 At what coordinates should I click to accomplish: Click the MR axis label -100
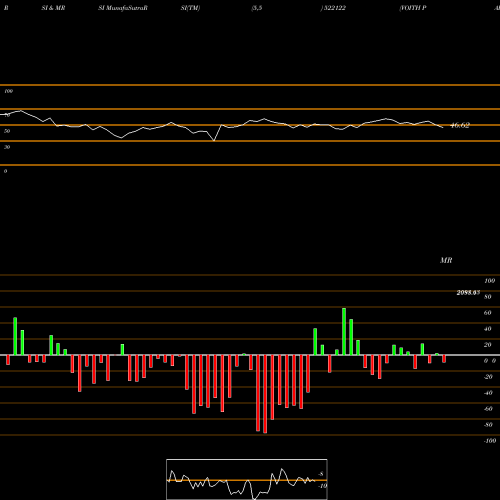[x=490, y=441]
